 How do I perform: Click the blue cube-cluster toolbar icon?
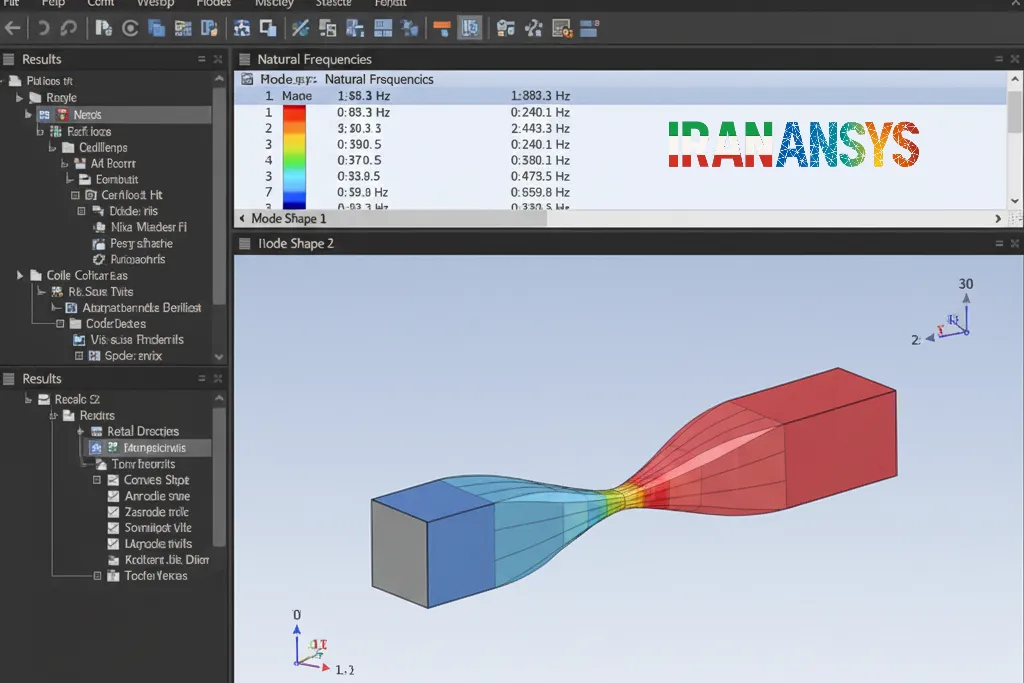coord(409,28)
